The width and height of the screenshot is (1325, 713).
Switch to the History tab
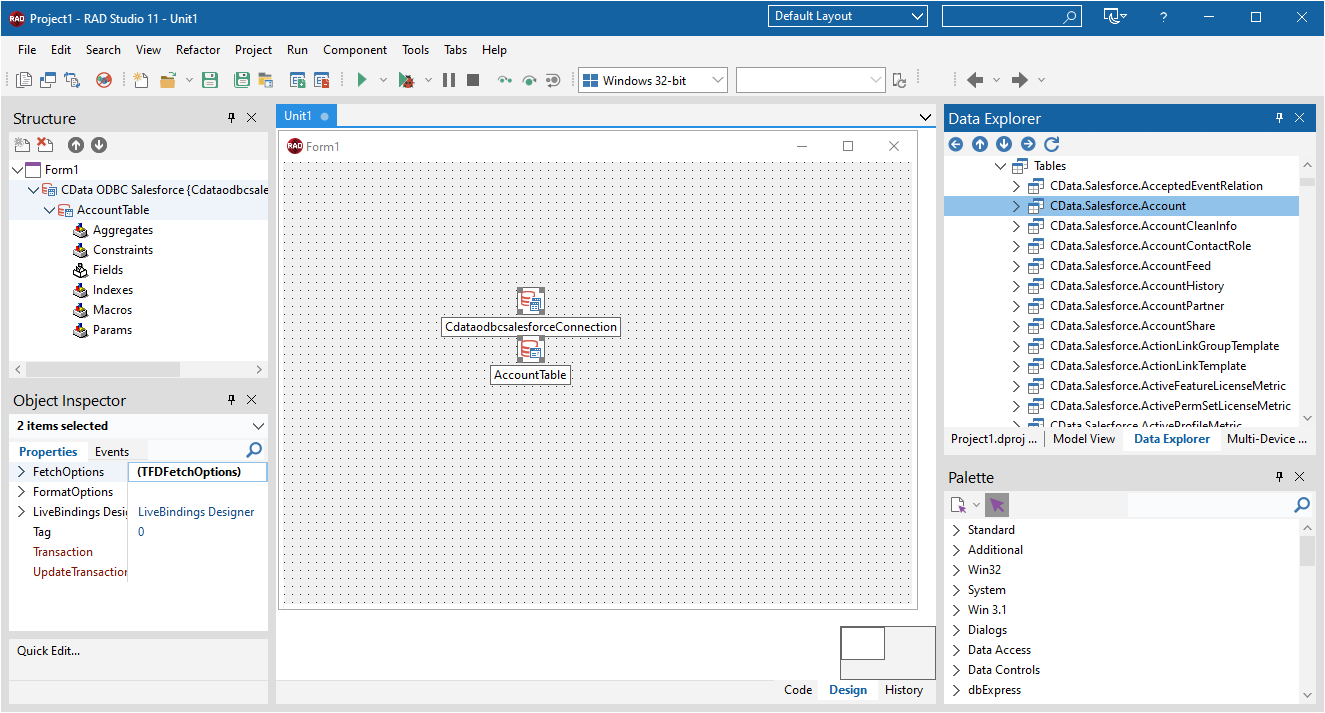click(x=904, y=690)
